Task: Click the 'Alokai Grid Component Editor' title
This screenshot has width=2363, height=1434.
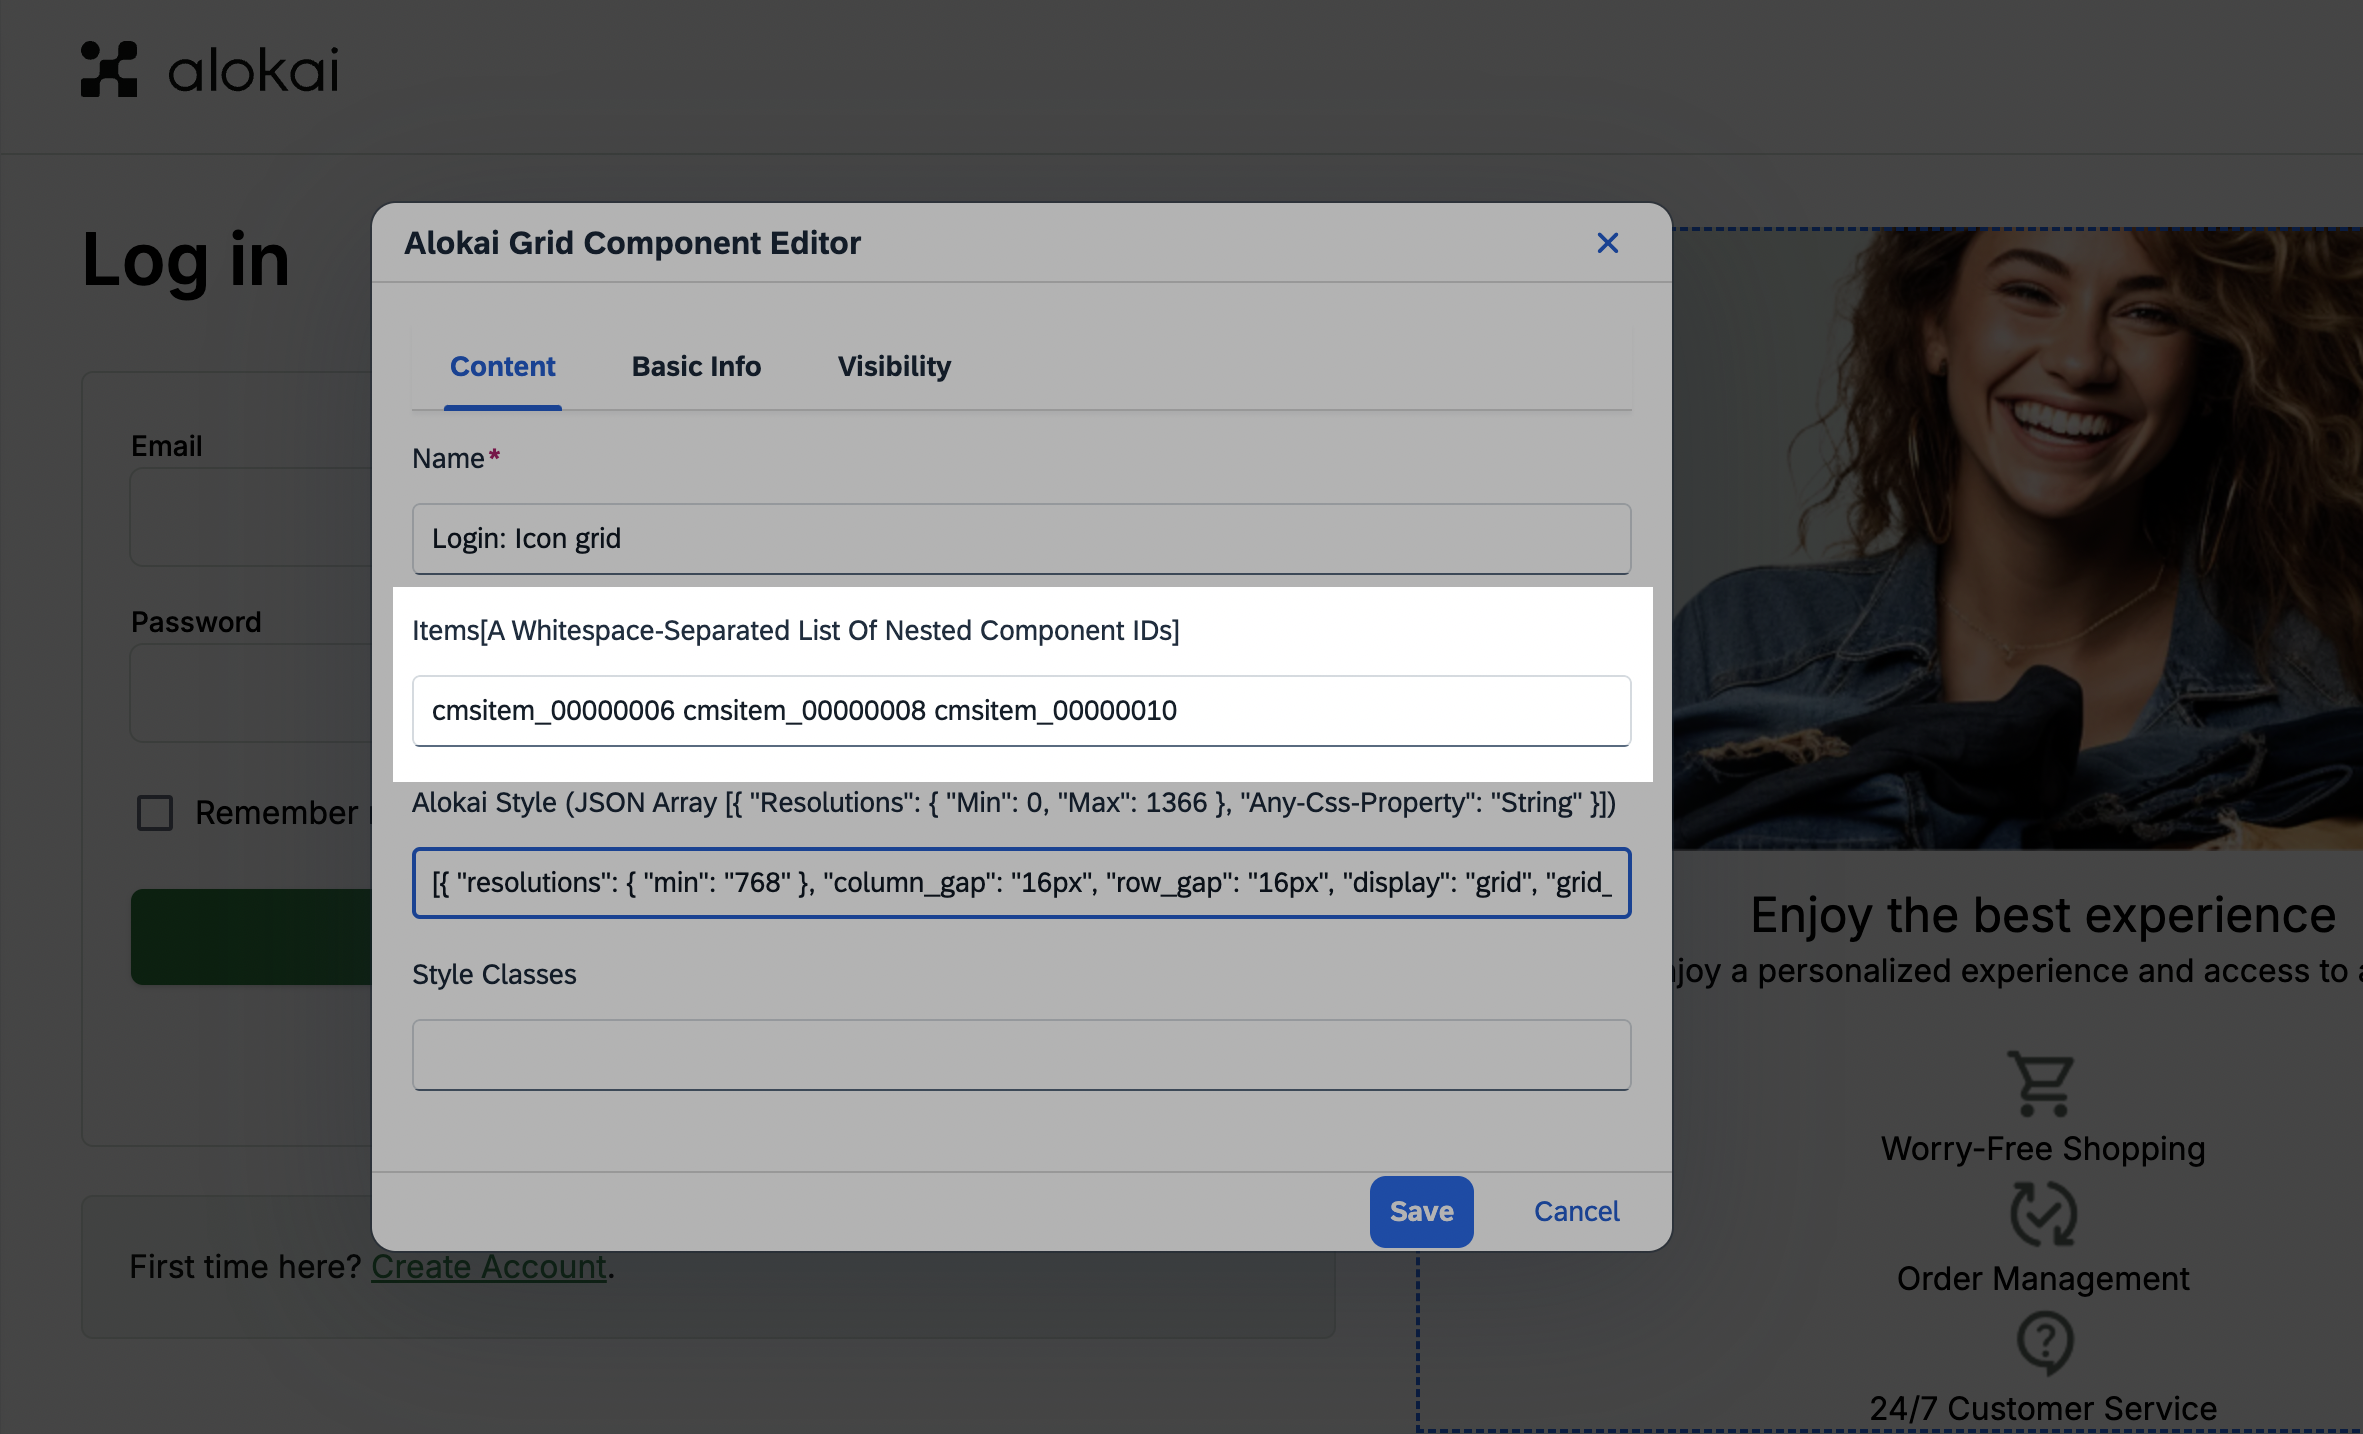Action: click(632, 243)
